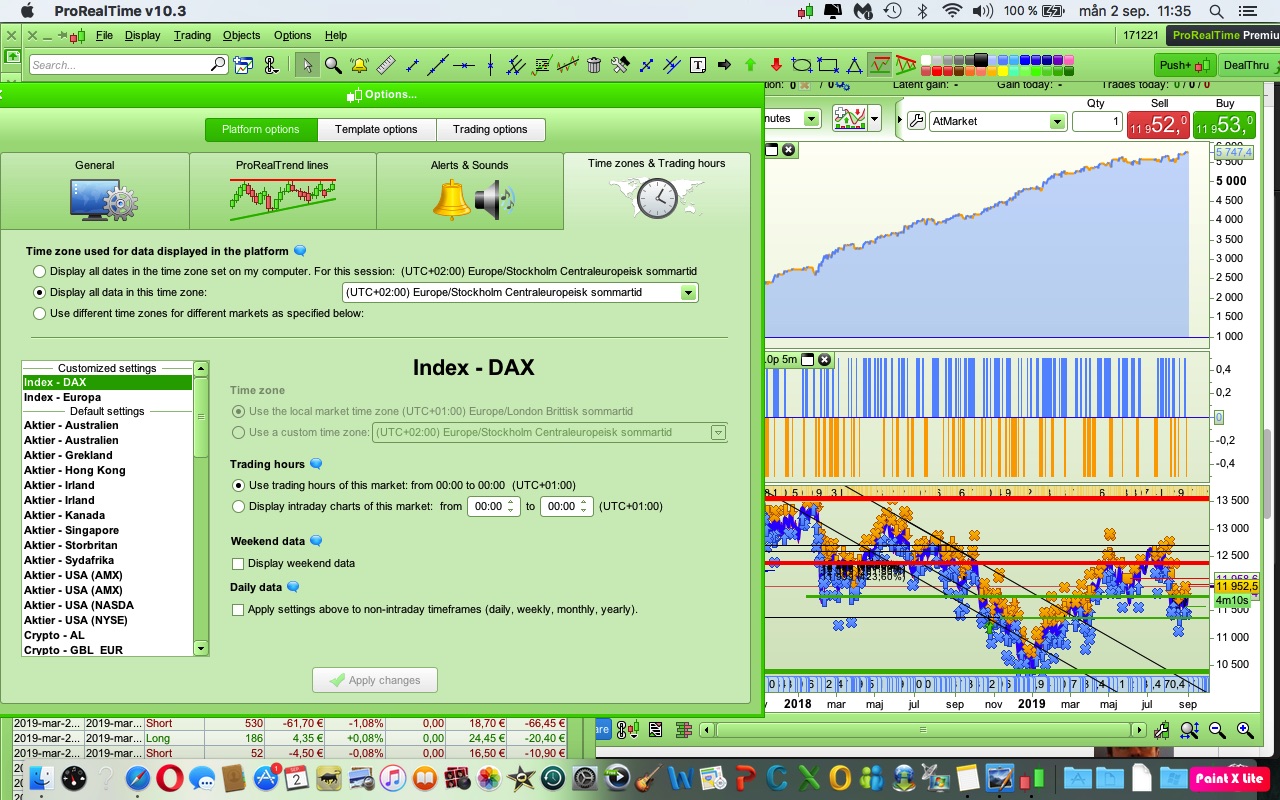Select the arrow cursor tool
The width and height of the screenshot is (1280, 800).
(307, 65)
